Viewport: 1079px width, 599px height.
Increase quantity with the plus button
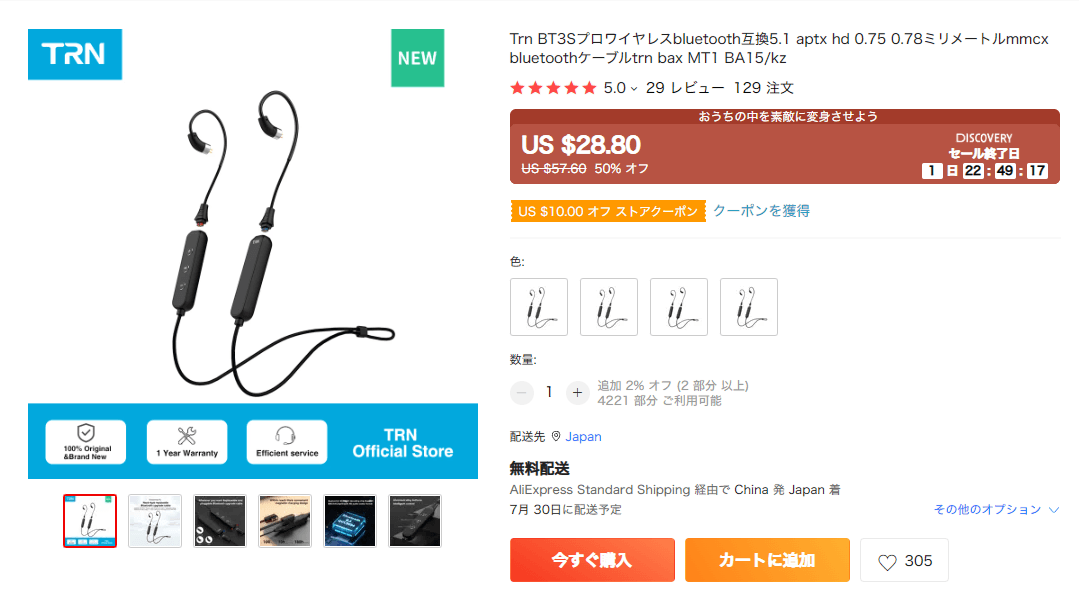click(x=577, y=392)
